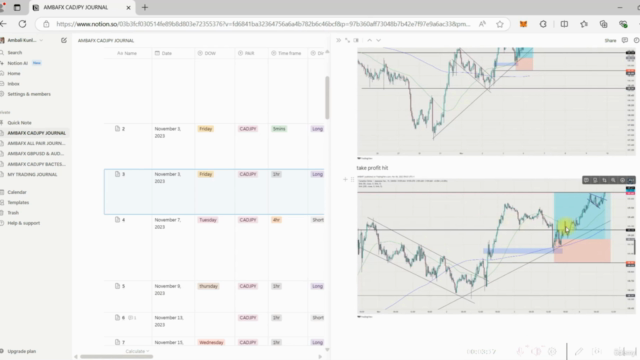This screenshot has height=360, width=640.
Task: Select 'take profit hit' text
Action: (372, 168)
